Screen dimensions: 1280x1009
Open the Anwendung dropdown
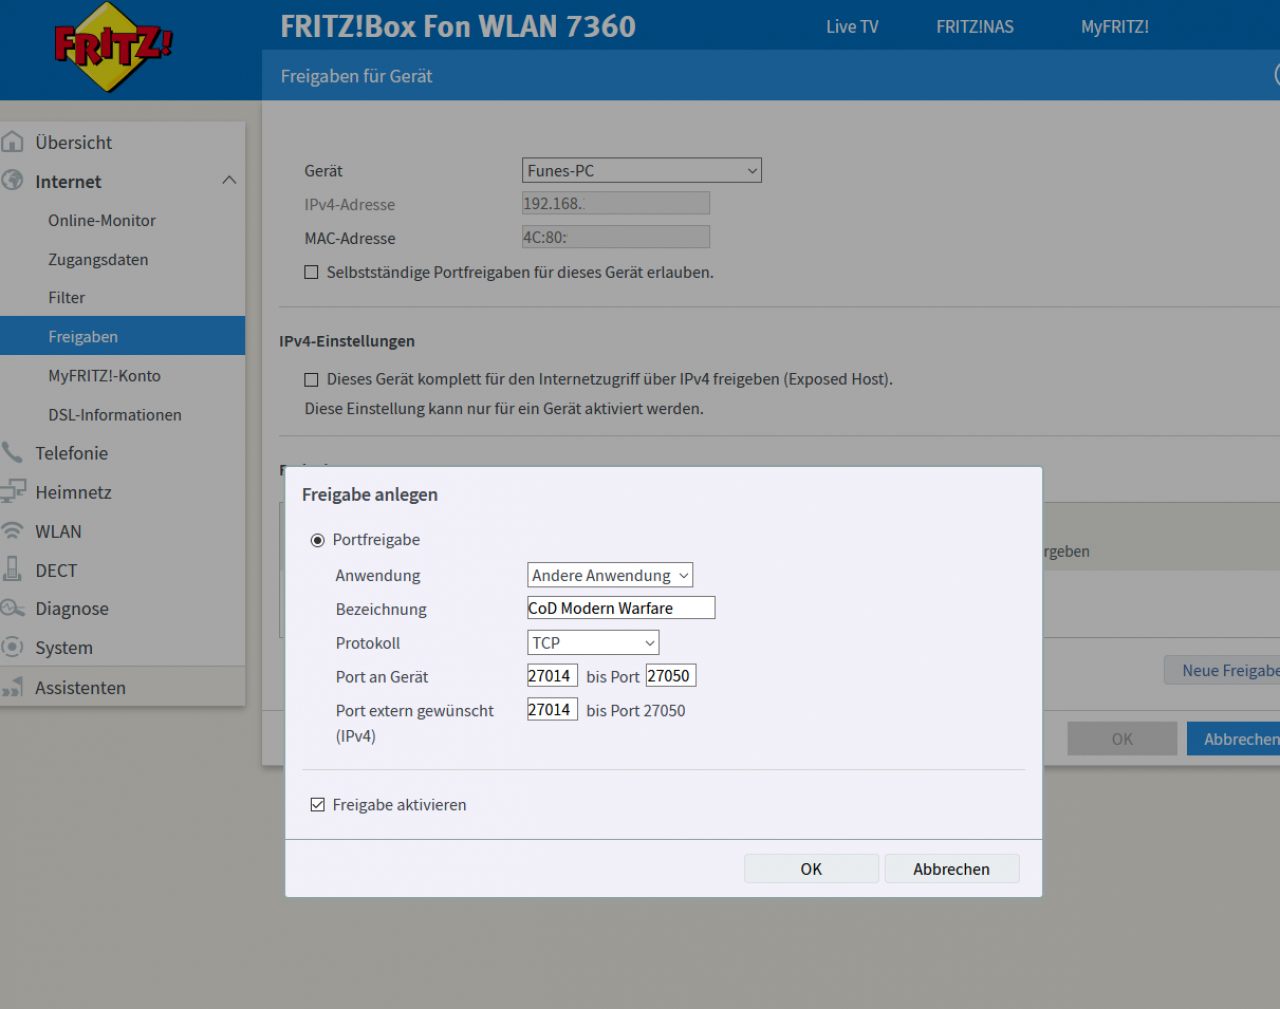coord(610,575)
